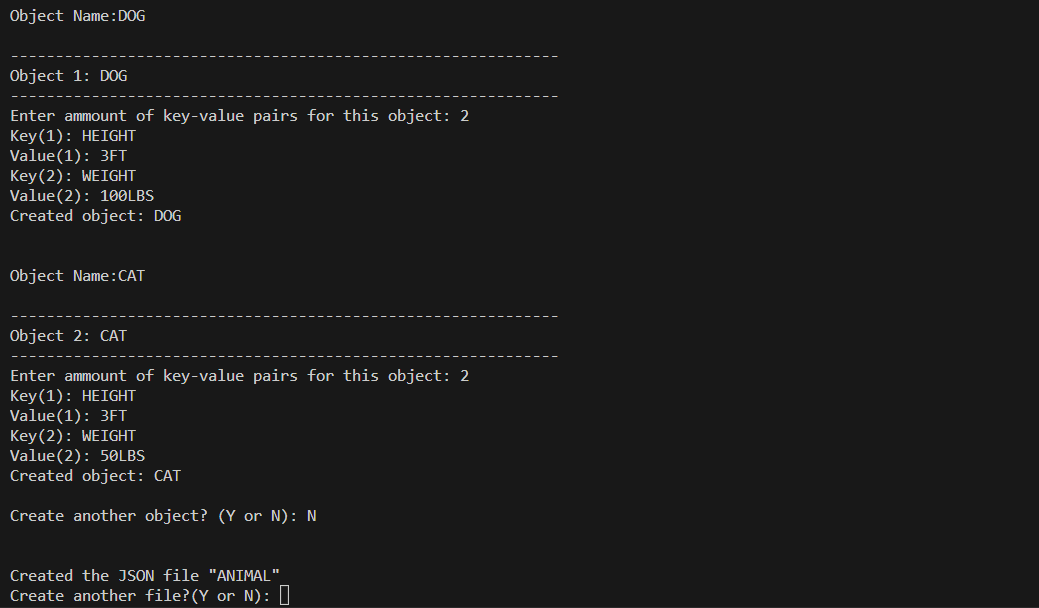Viewport: 1039px width, 608px height.
Task: Click the first 'Value(1): 3FT' line under DOG
Action: click(x=68, y=156)
